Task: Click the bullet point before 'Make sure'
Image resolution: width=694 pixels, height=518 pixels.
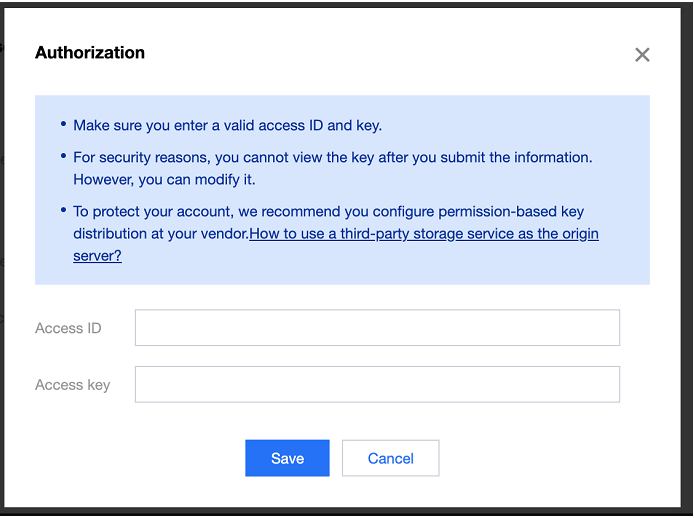Action: click(x=60, y=126)
